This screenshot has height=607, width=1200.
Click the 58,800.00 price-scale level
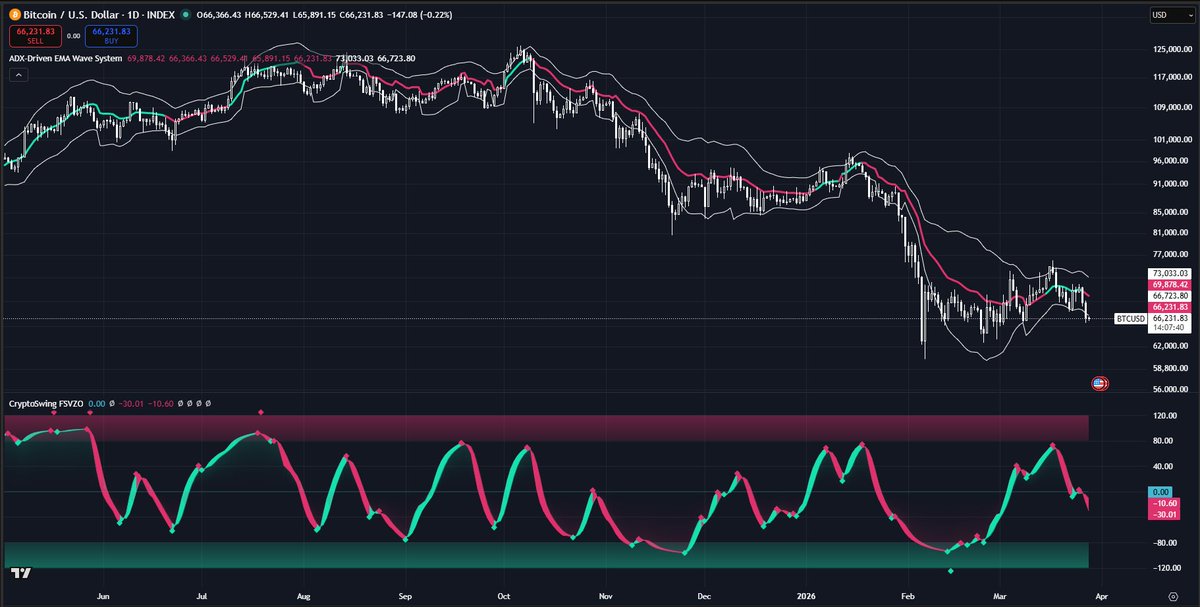[1170, 368]
